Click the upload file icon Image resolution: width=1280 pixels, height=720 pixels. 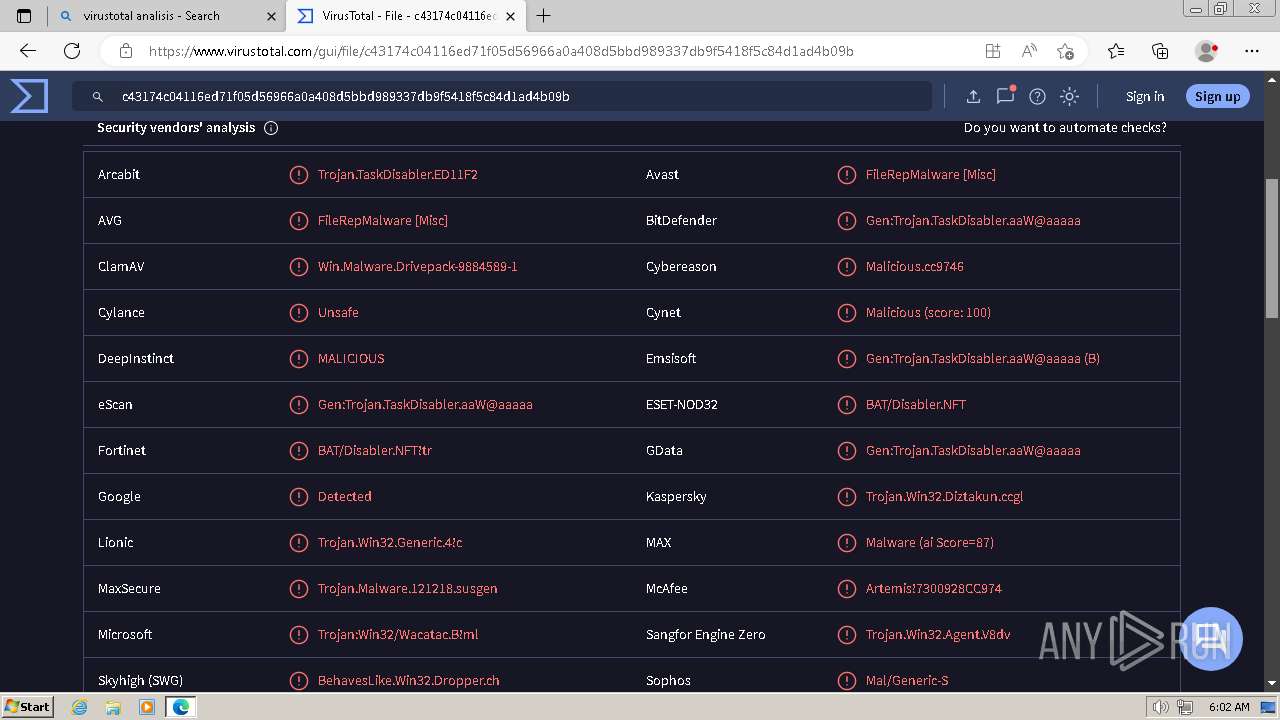point(973,97)
